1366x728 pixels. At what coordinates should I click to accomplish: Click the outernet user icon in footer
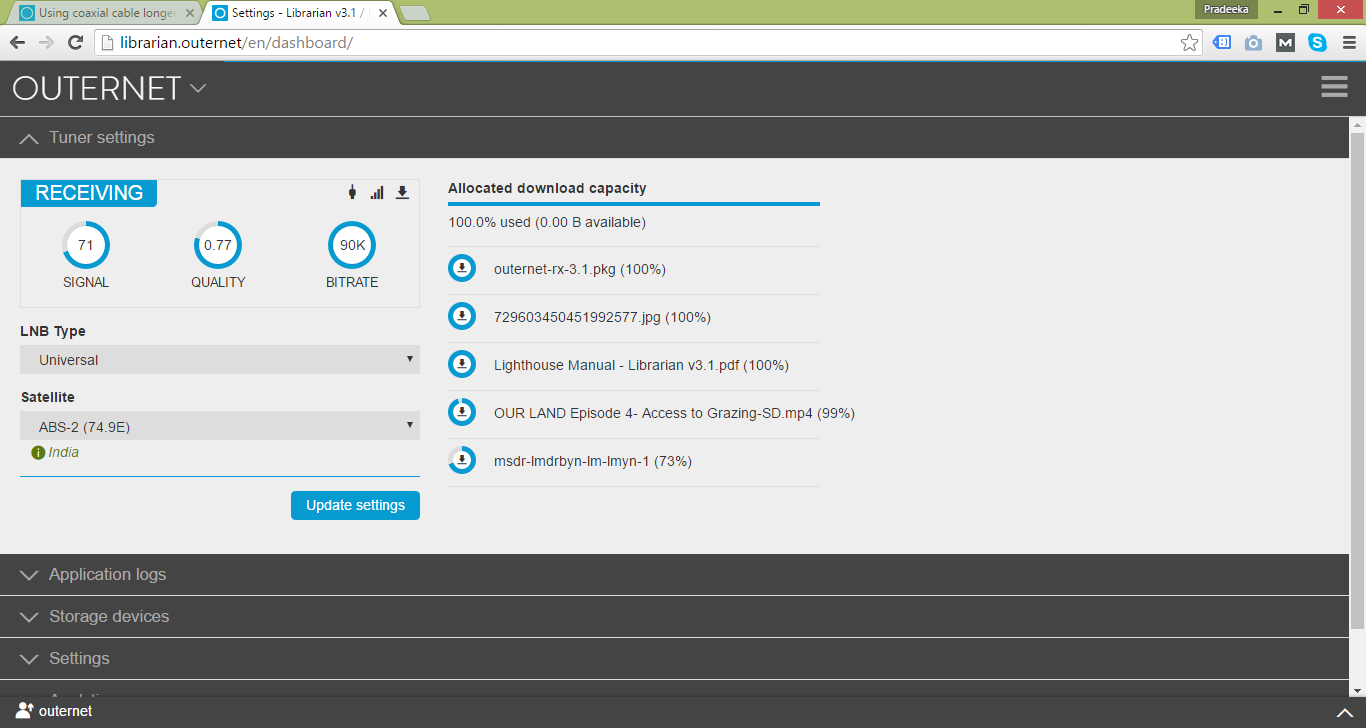[24, 711]
